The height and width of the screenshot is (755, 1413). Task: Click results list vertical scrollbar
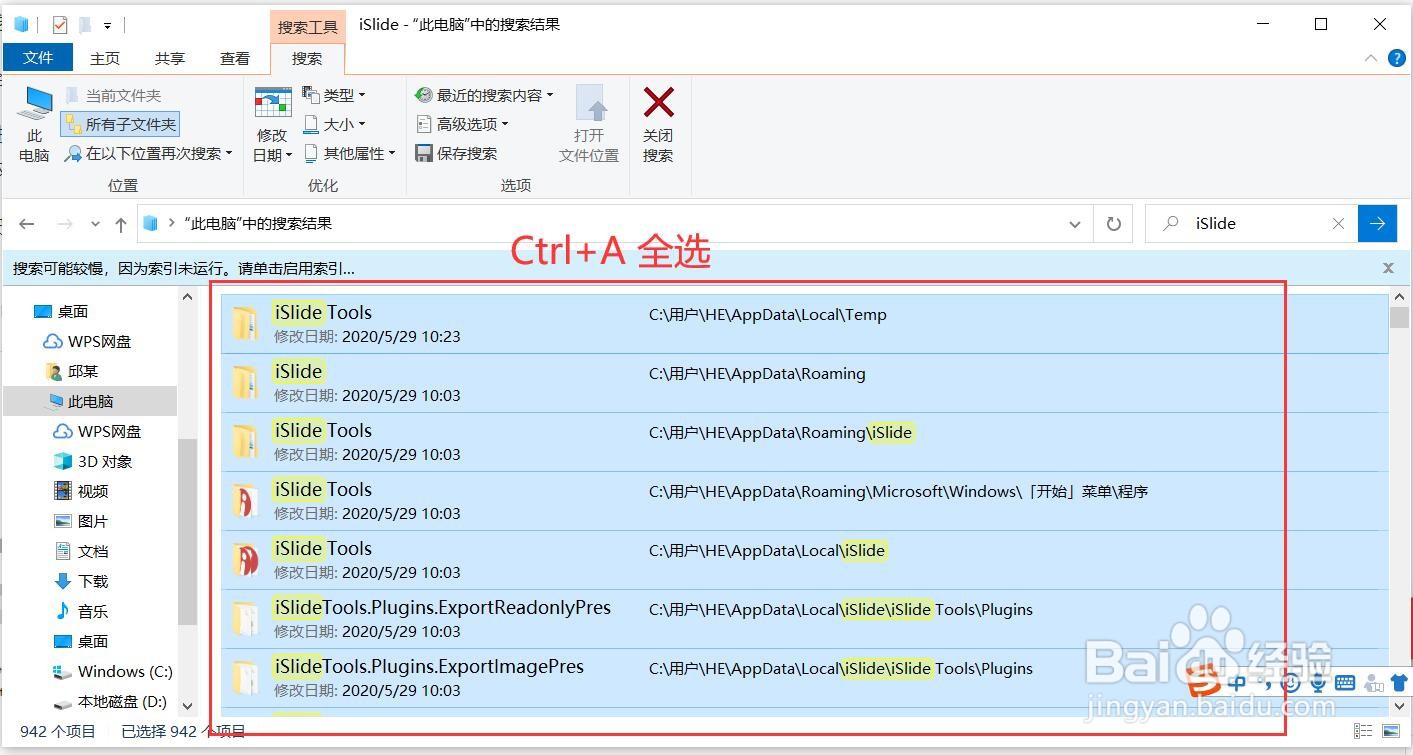click(1399, 500)
